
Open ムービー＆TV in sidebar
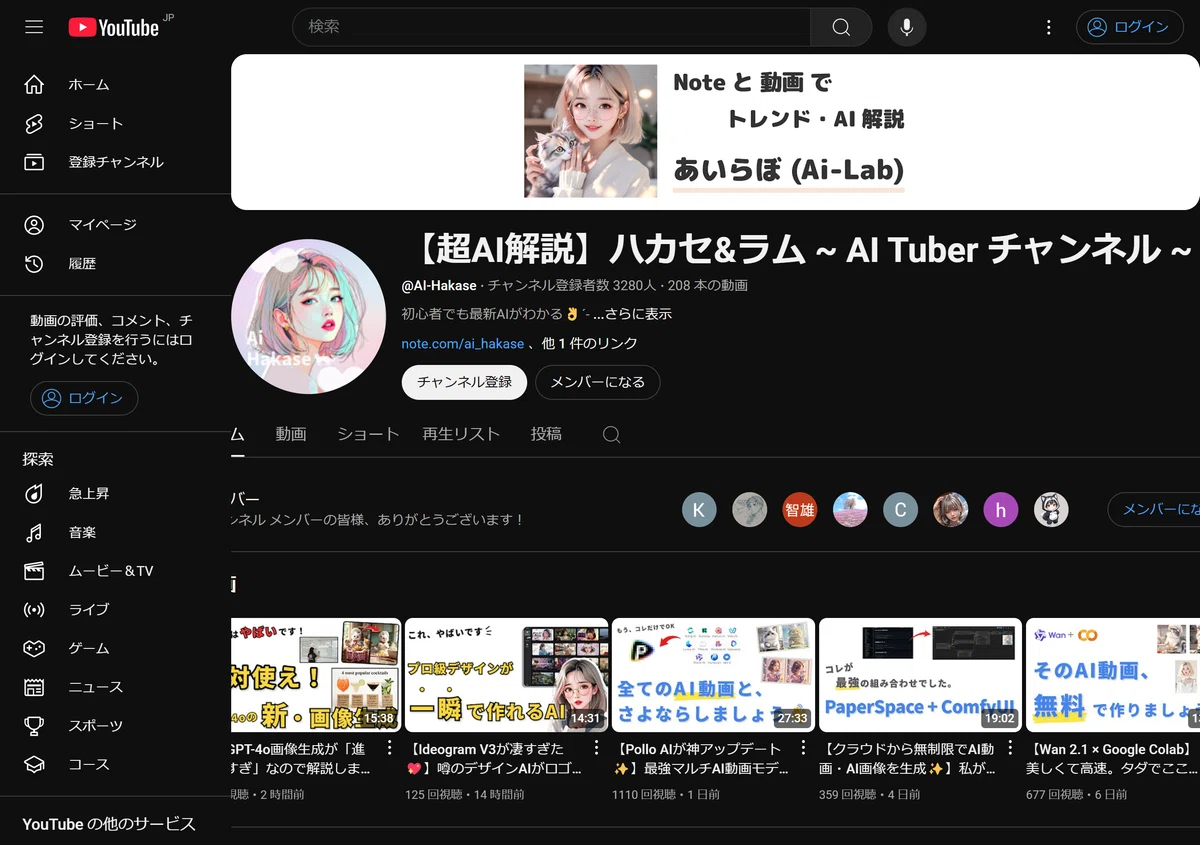coord(115,571)
